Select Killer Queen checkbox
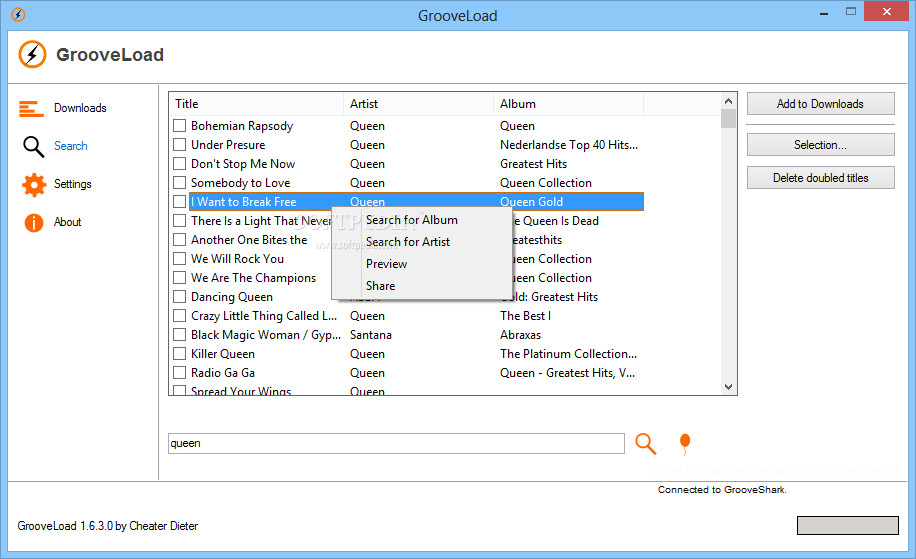 coord(180,353)
